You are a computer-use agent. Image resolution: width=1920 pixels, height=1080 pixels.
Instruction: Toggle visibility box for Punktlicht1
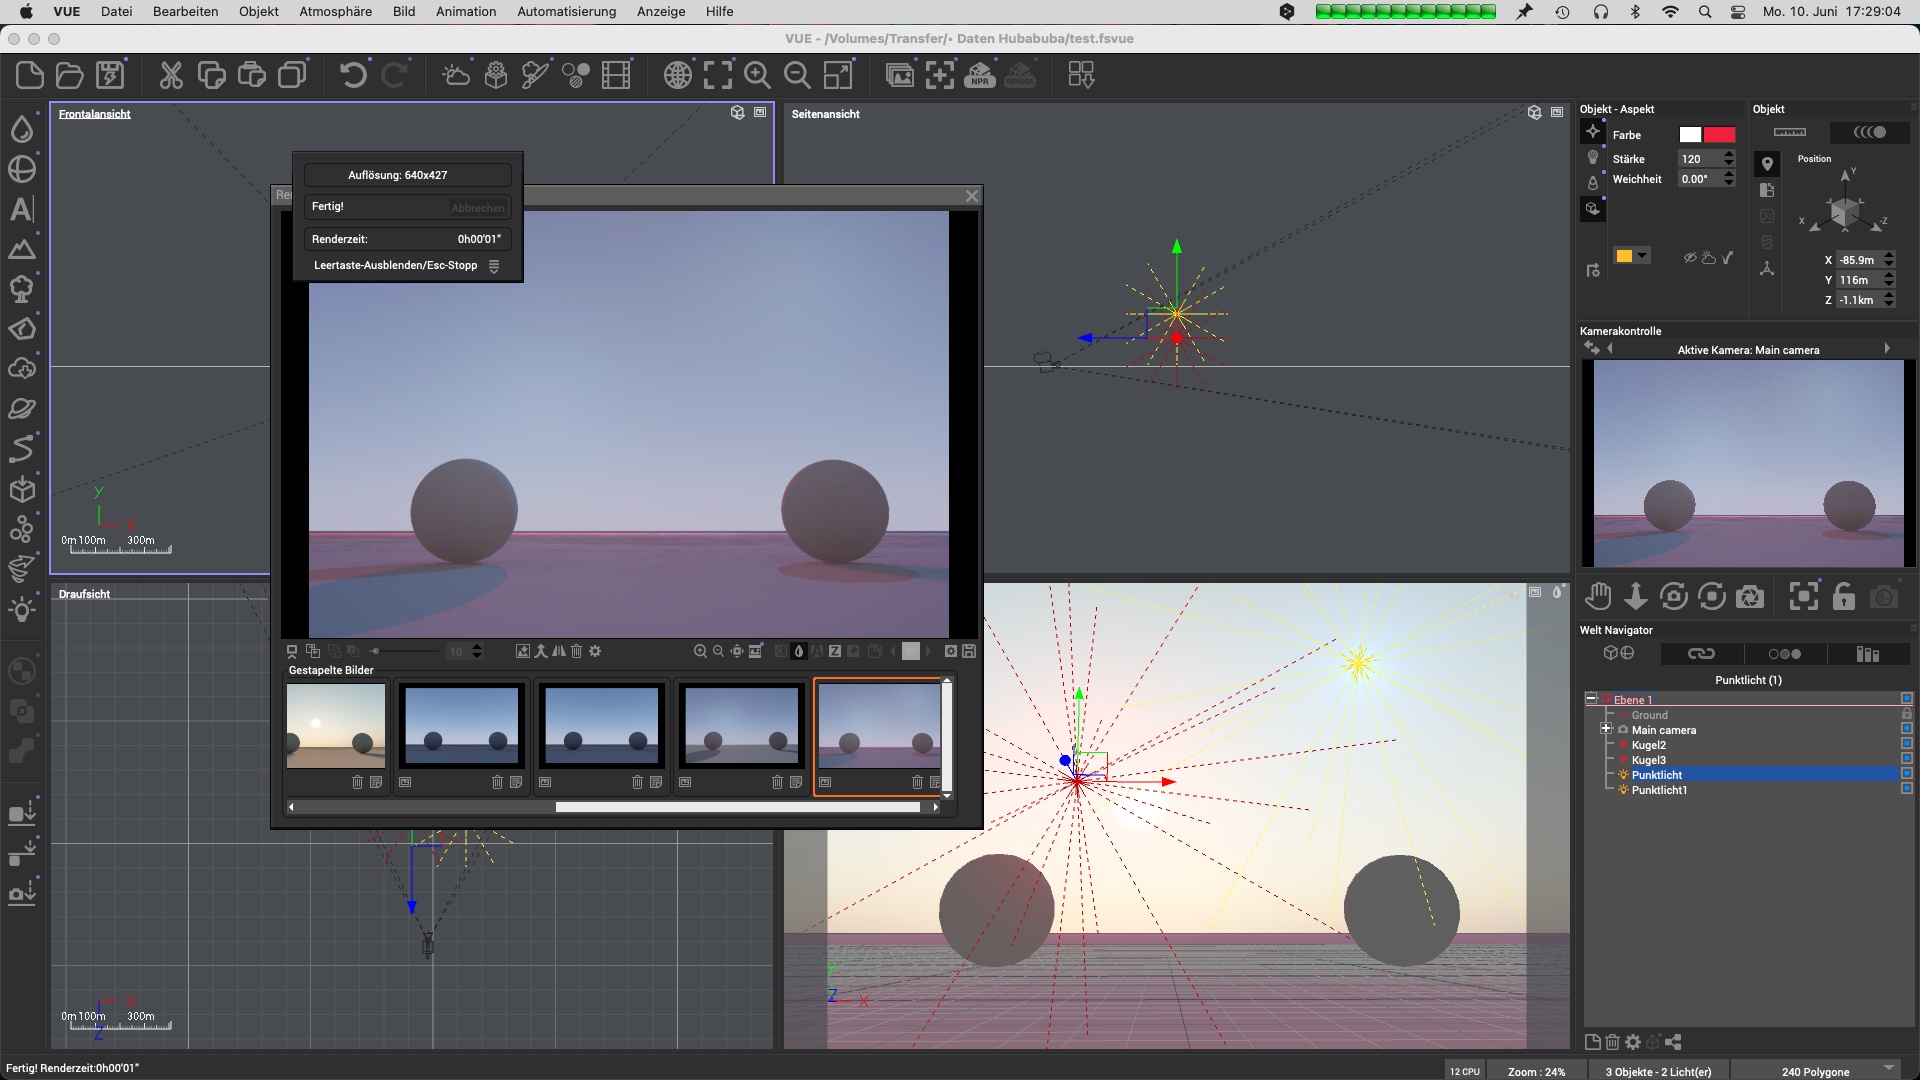(x=1906, y=789)
